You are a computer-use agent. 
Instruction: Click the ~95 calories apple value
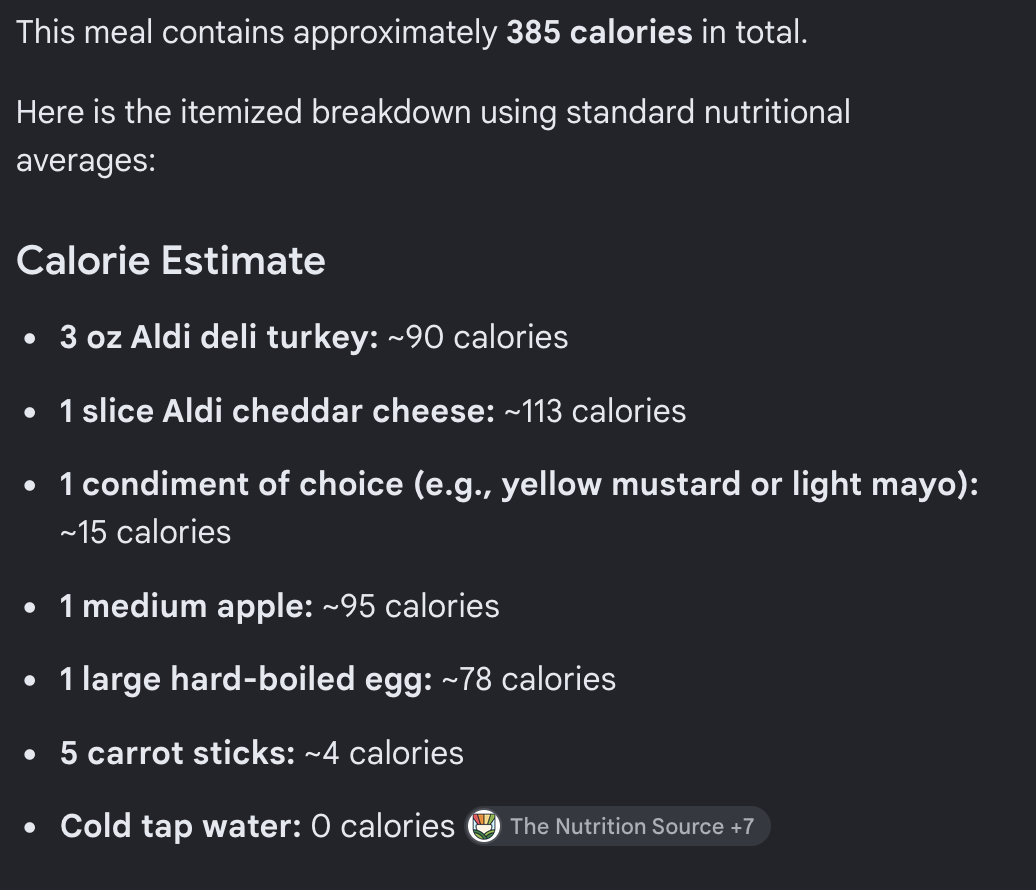pos(410,606)
